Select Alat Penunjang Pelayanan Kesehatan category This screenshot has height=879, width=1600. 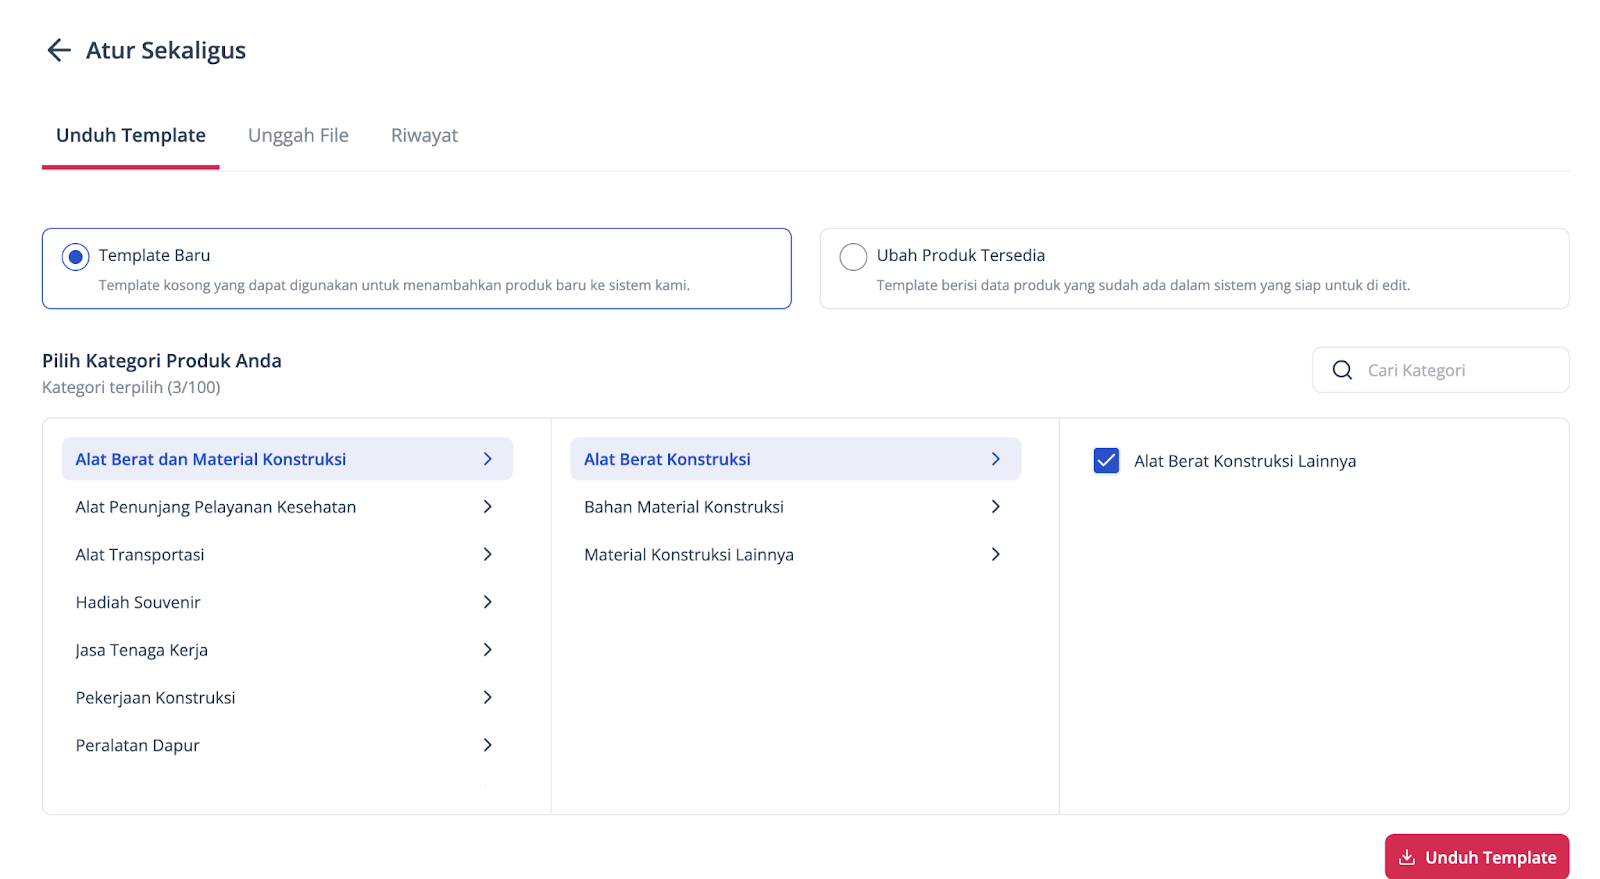[287, 507]
